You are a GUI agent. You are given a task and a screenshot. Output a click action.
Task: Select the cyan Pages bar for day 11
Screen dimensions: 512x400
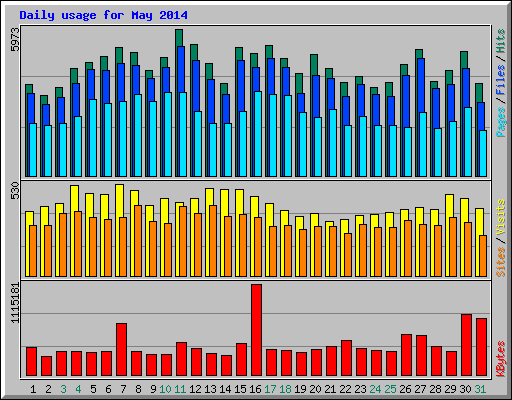(183, 134)
